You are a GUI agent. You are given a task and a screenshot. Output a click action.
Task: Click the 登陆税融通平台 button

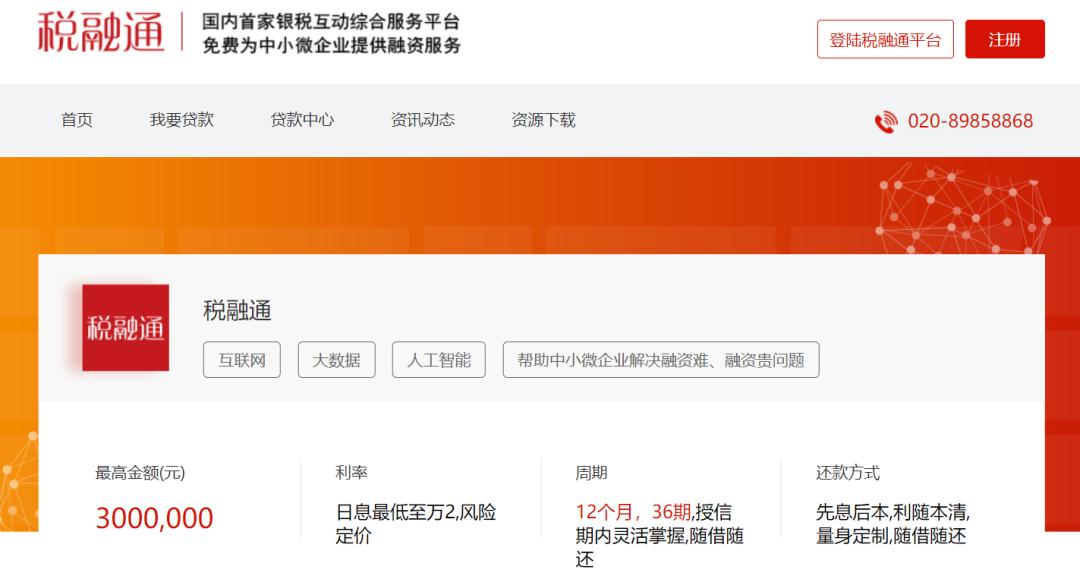point(886,40)
